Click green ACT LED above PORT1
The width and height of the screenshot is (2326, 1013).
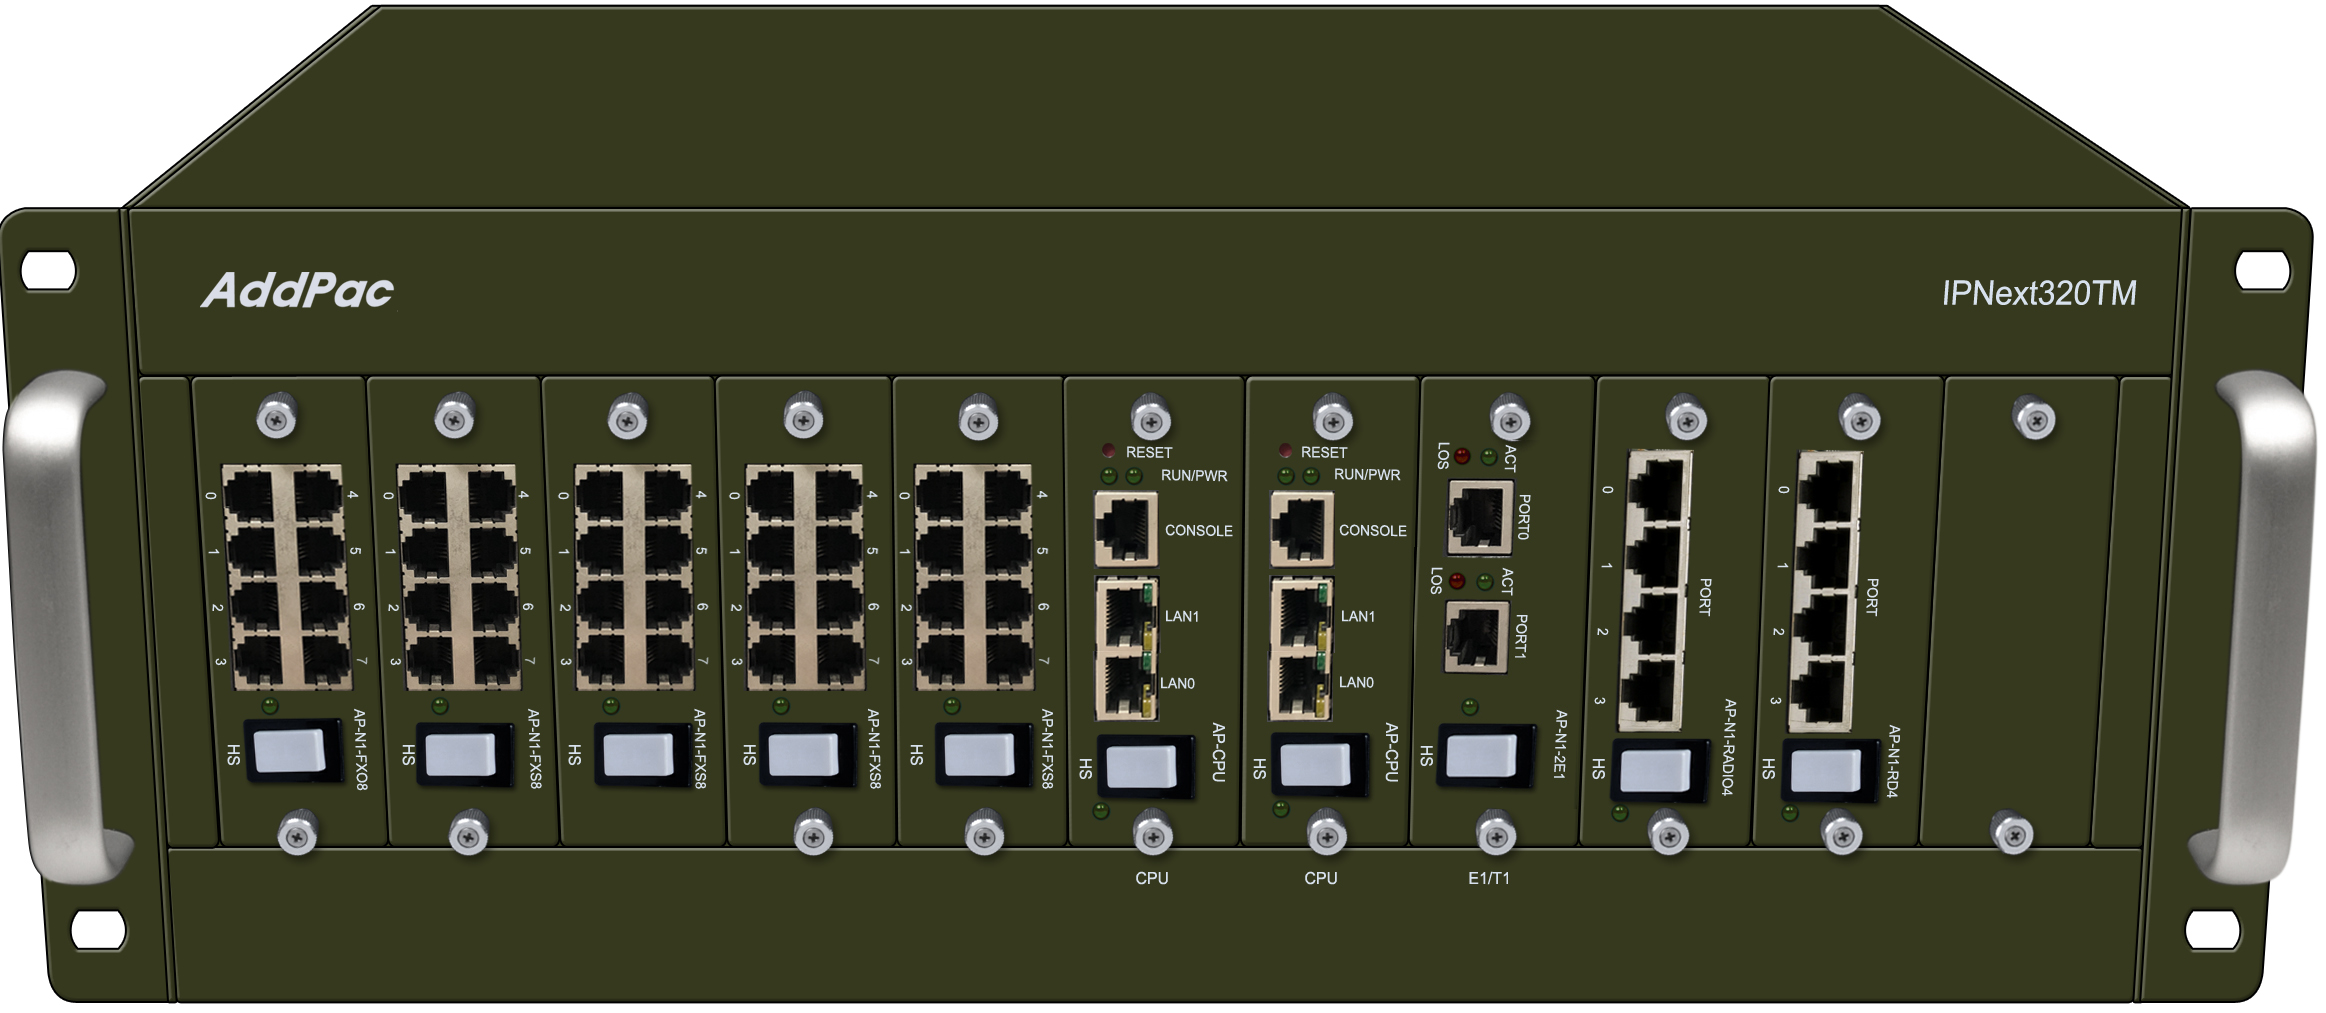[1485, 581]
